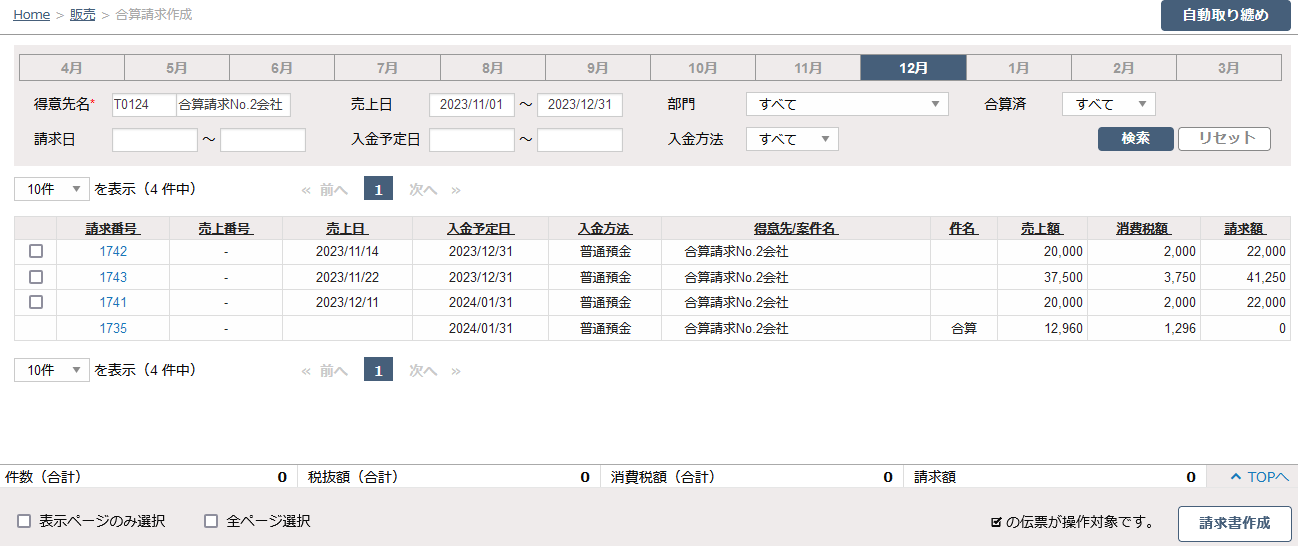
Task: Click the TOPへ link
Action: (x=1259, y=477)
